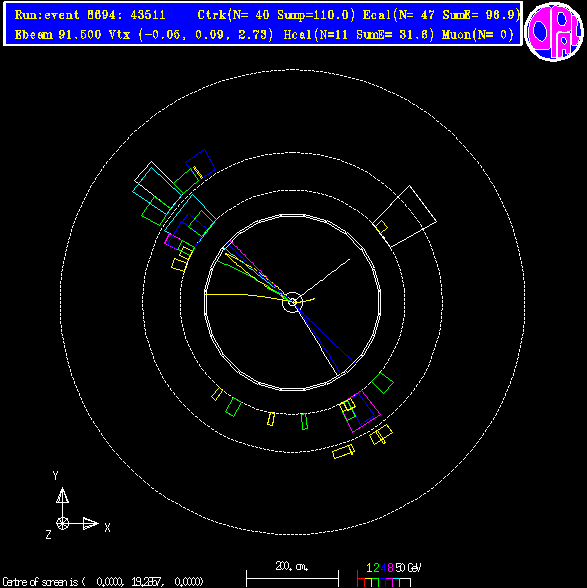Click the Ecal(N= 47 SumE= 98.9) header text
This screenshot has width=587, height=588.
(x=441, y=15)
